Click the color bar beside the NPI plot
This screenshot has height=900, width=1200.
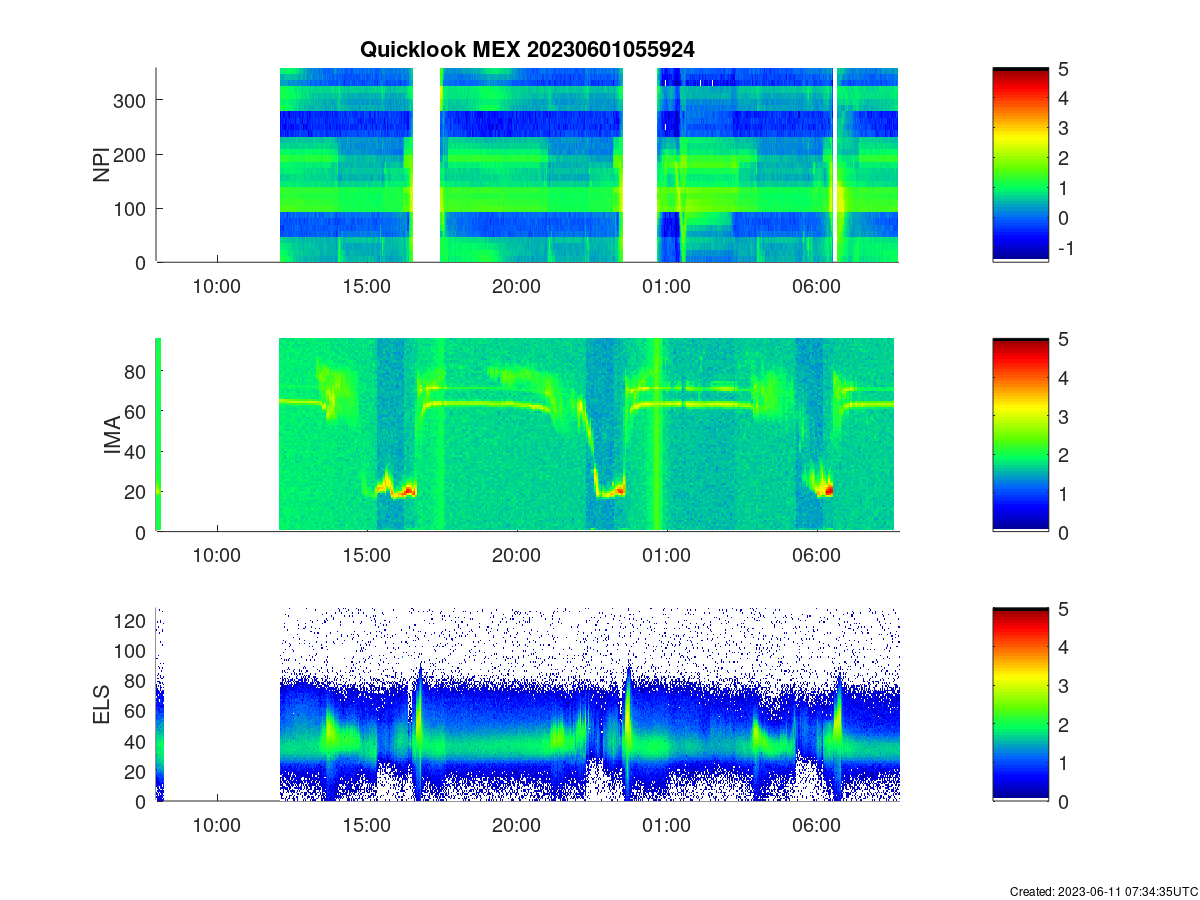coord(1020,165)
